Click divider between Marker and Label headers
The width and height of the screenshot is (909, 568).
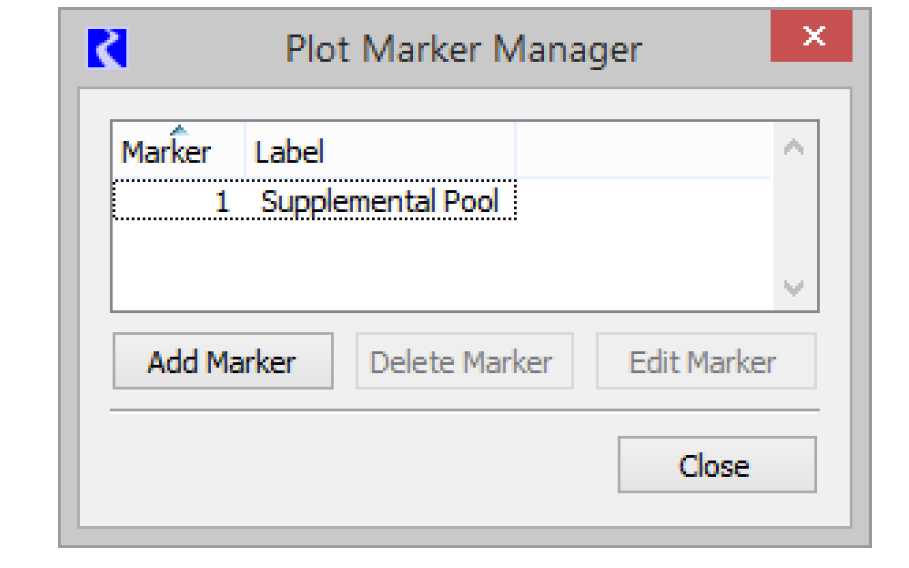[245, 153]
